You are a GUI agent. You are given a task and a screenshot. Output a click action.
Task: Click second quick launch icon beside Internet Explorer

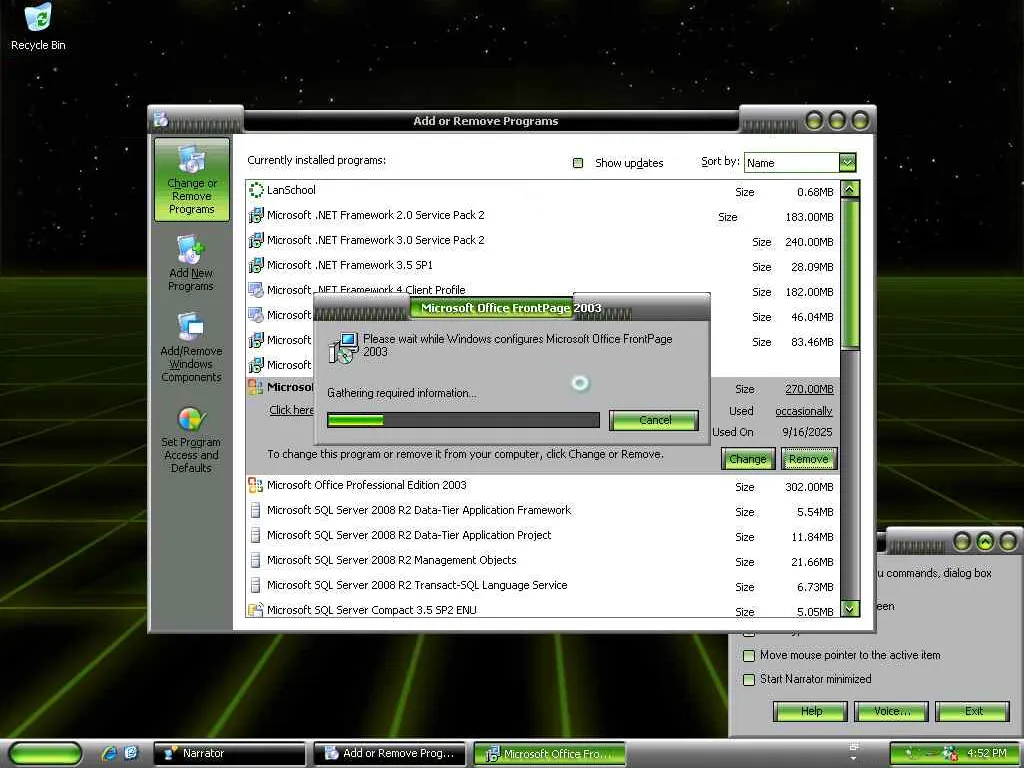(x=131, y=753)
